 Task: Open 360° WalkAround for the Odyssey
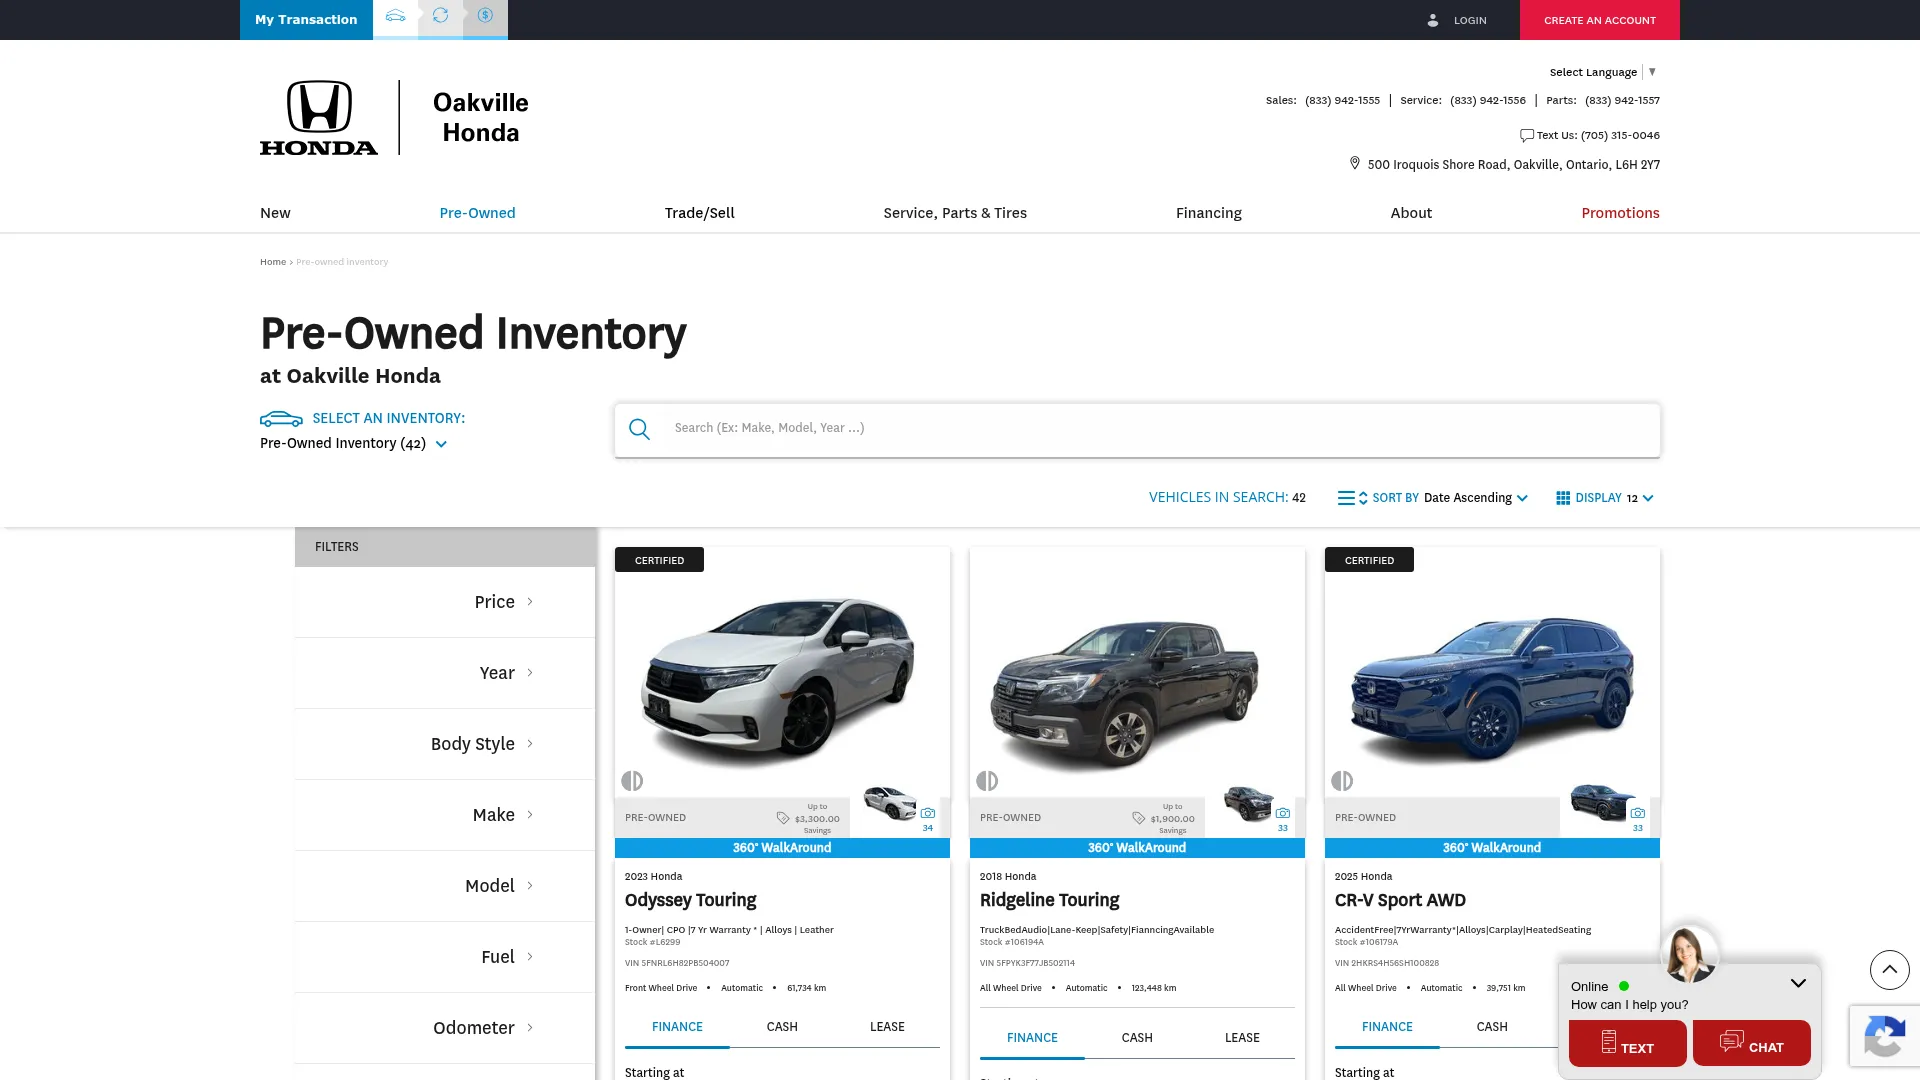[782, 848]
